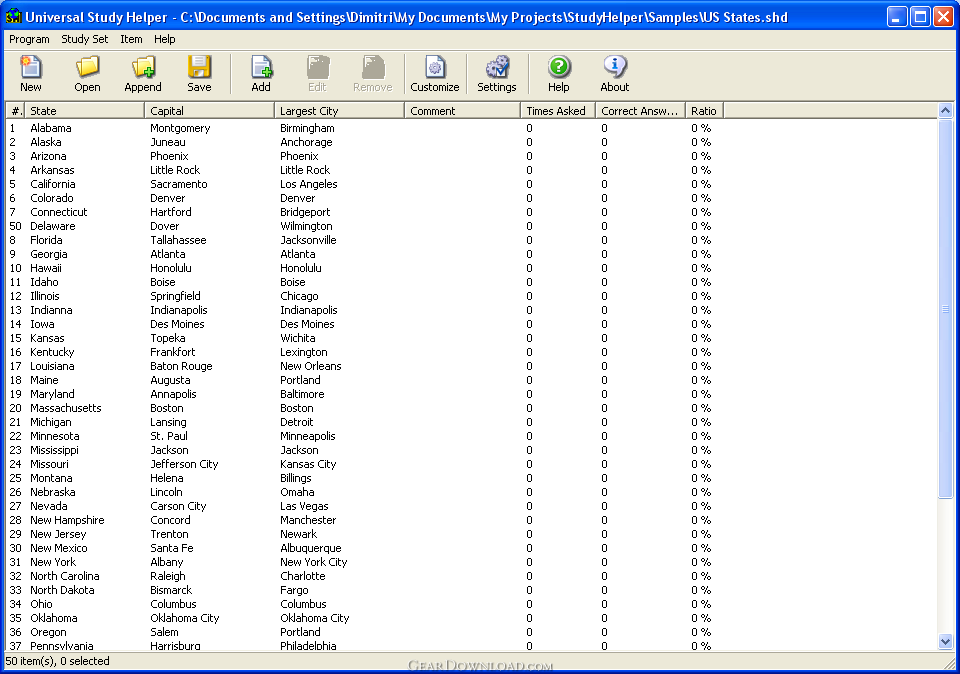The width and height of the screenshot is (960, 674).
Task: Create a new study set with New icon
Action: pos(31,73)
